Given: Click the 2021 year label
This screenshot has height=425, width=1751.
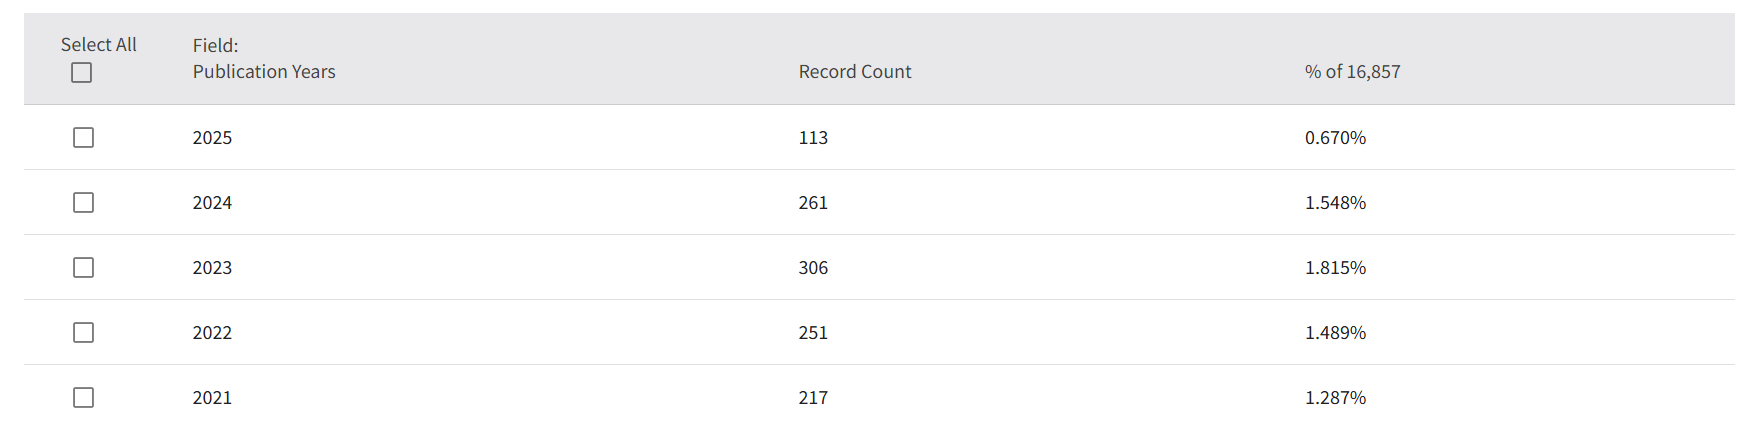Looking at the screenshot, I should click(212, 398).
